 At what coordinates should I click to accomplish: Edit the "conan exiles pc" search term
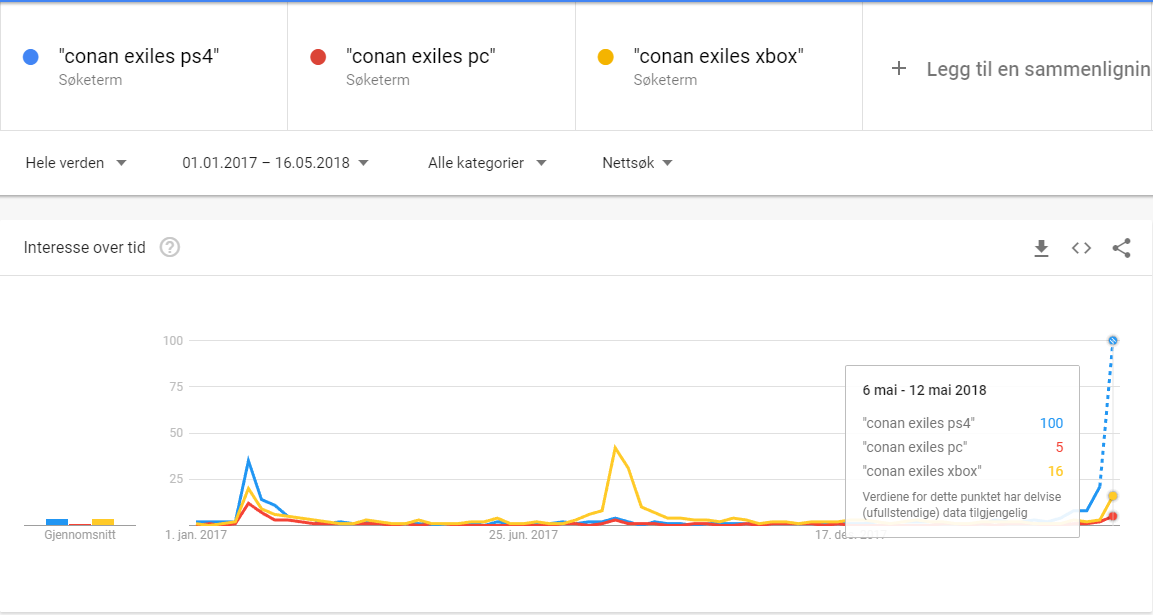[421, 57]
